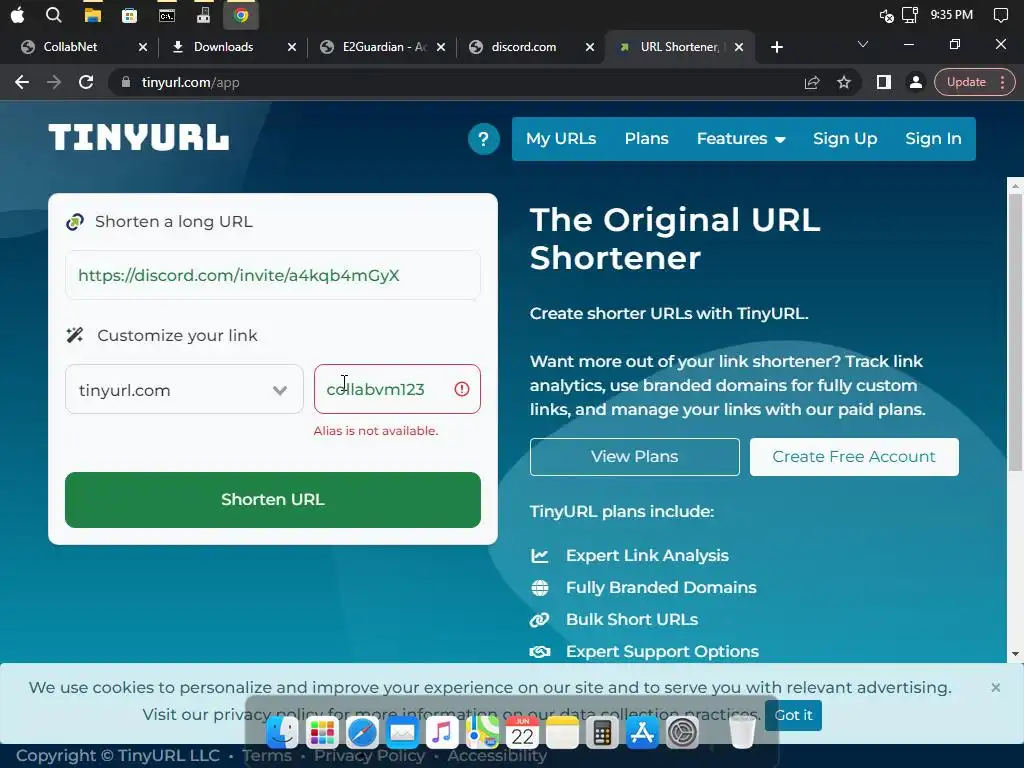The width and height of the screenshot is (1024, 768).
Task: Click the 9:35 PM clock
Action: click(x=952, y=14)
